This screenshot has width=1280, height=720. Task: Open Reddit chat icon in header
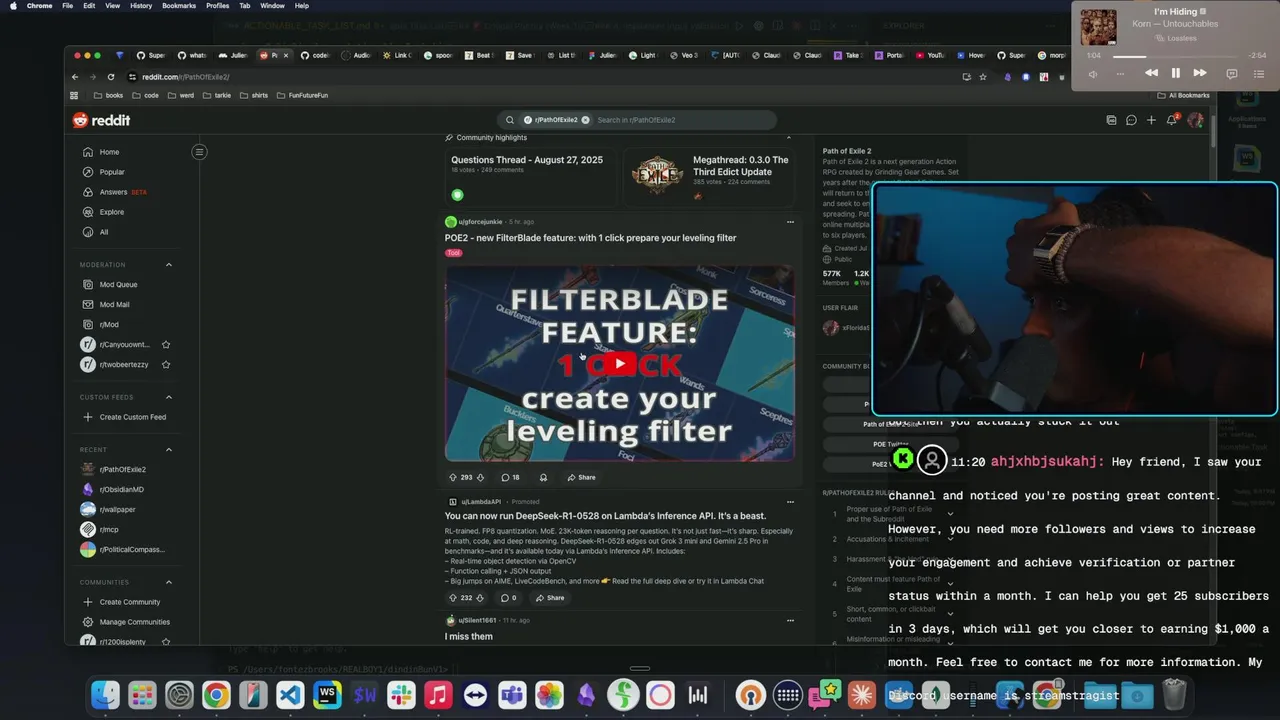[x=1131, y=120]
